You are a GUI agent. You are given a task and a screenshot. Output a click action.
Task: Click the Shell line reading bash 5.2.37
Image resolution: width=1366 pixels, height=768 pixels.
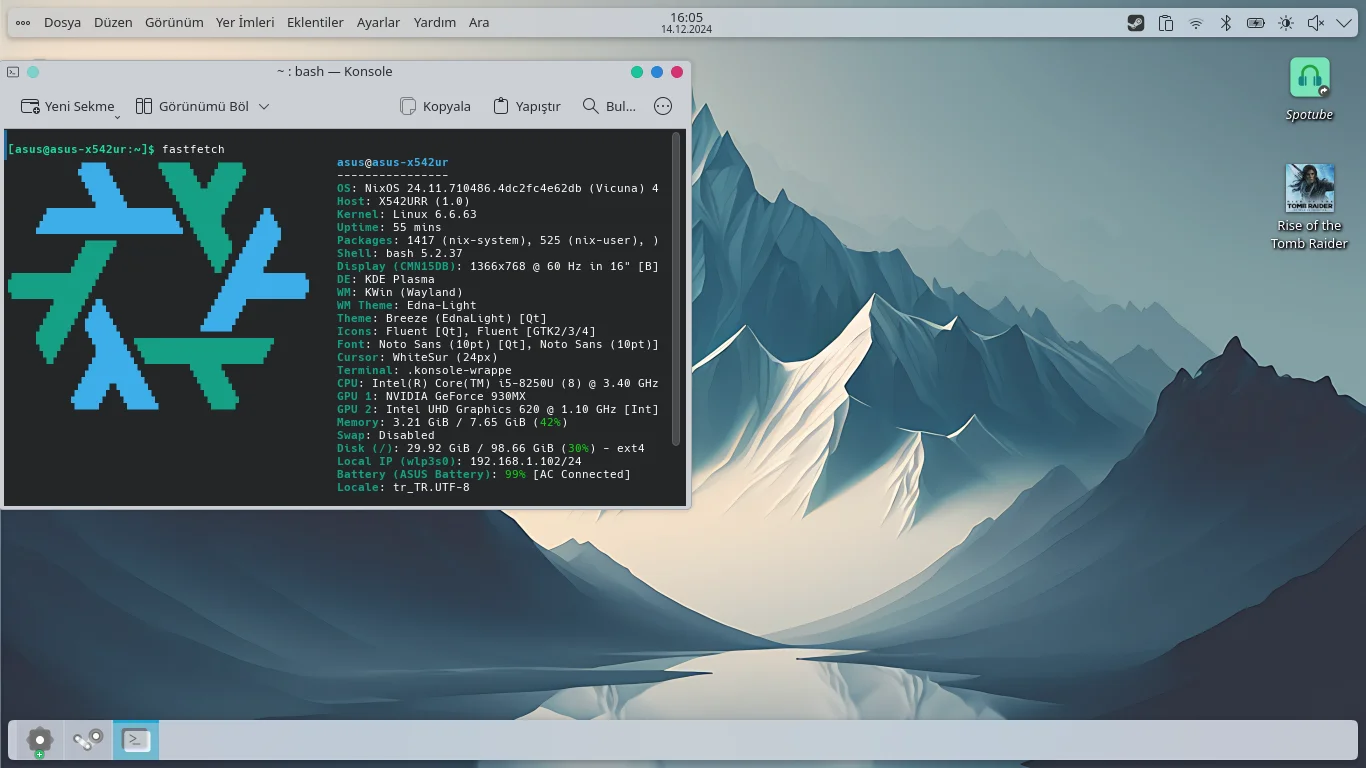400,253
